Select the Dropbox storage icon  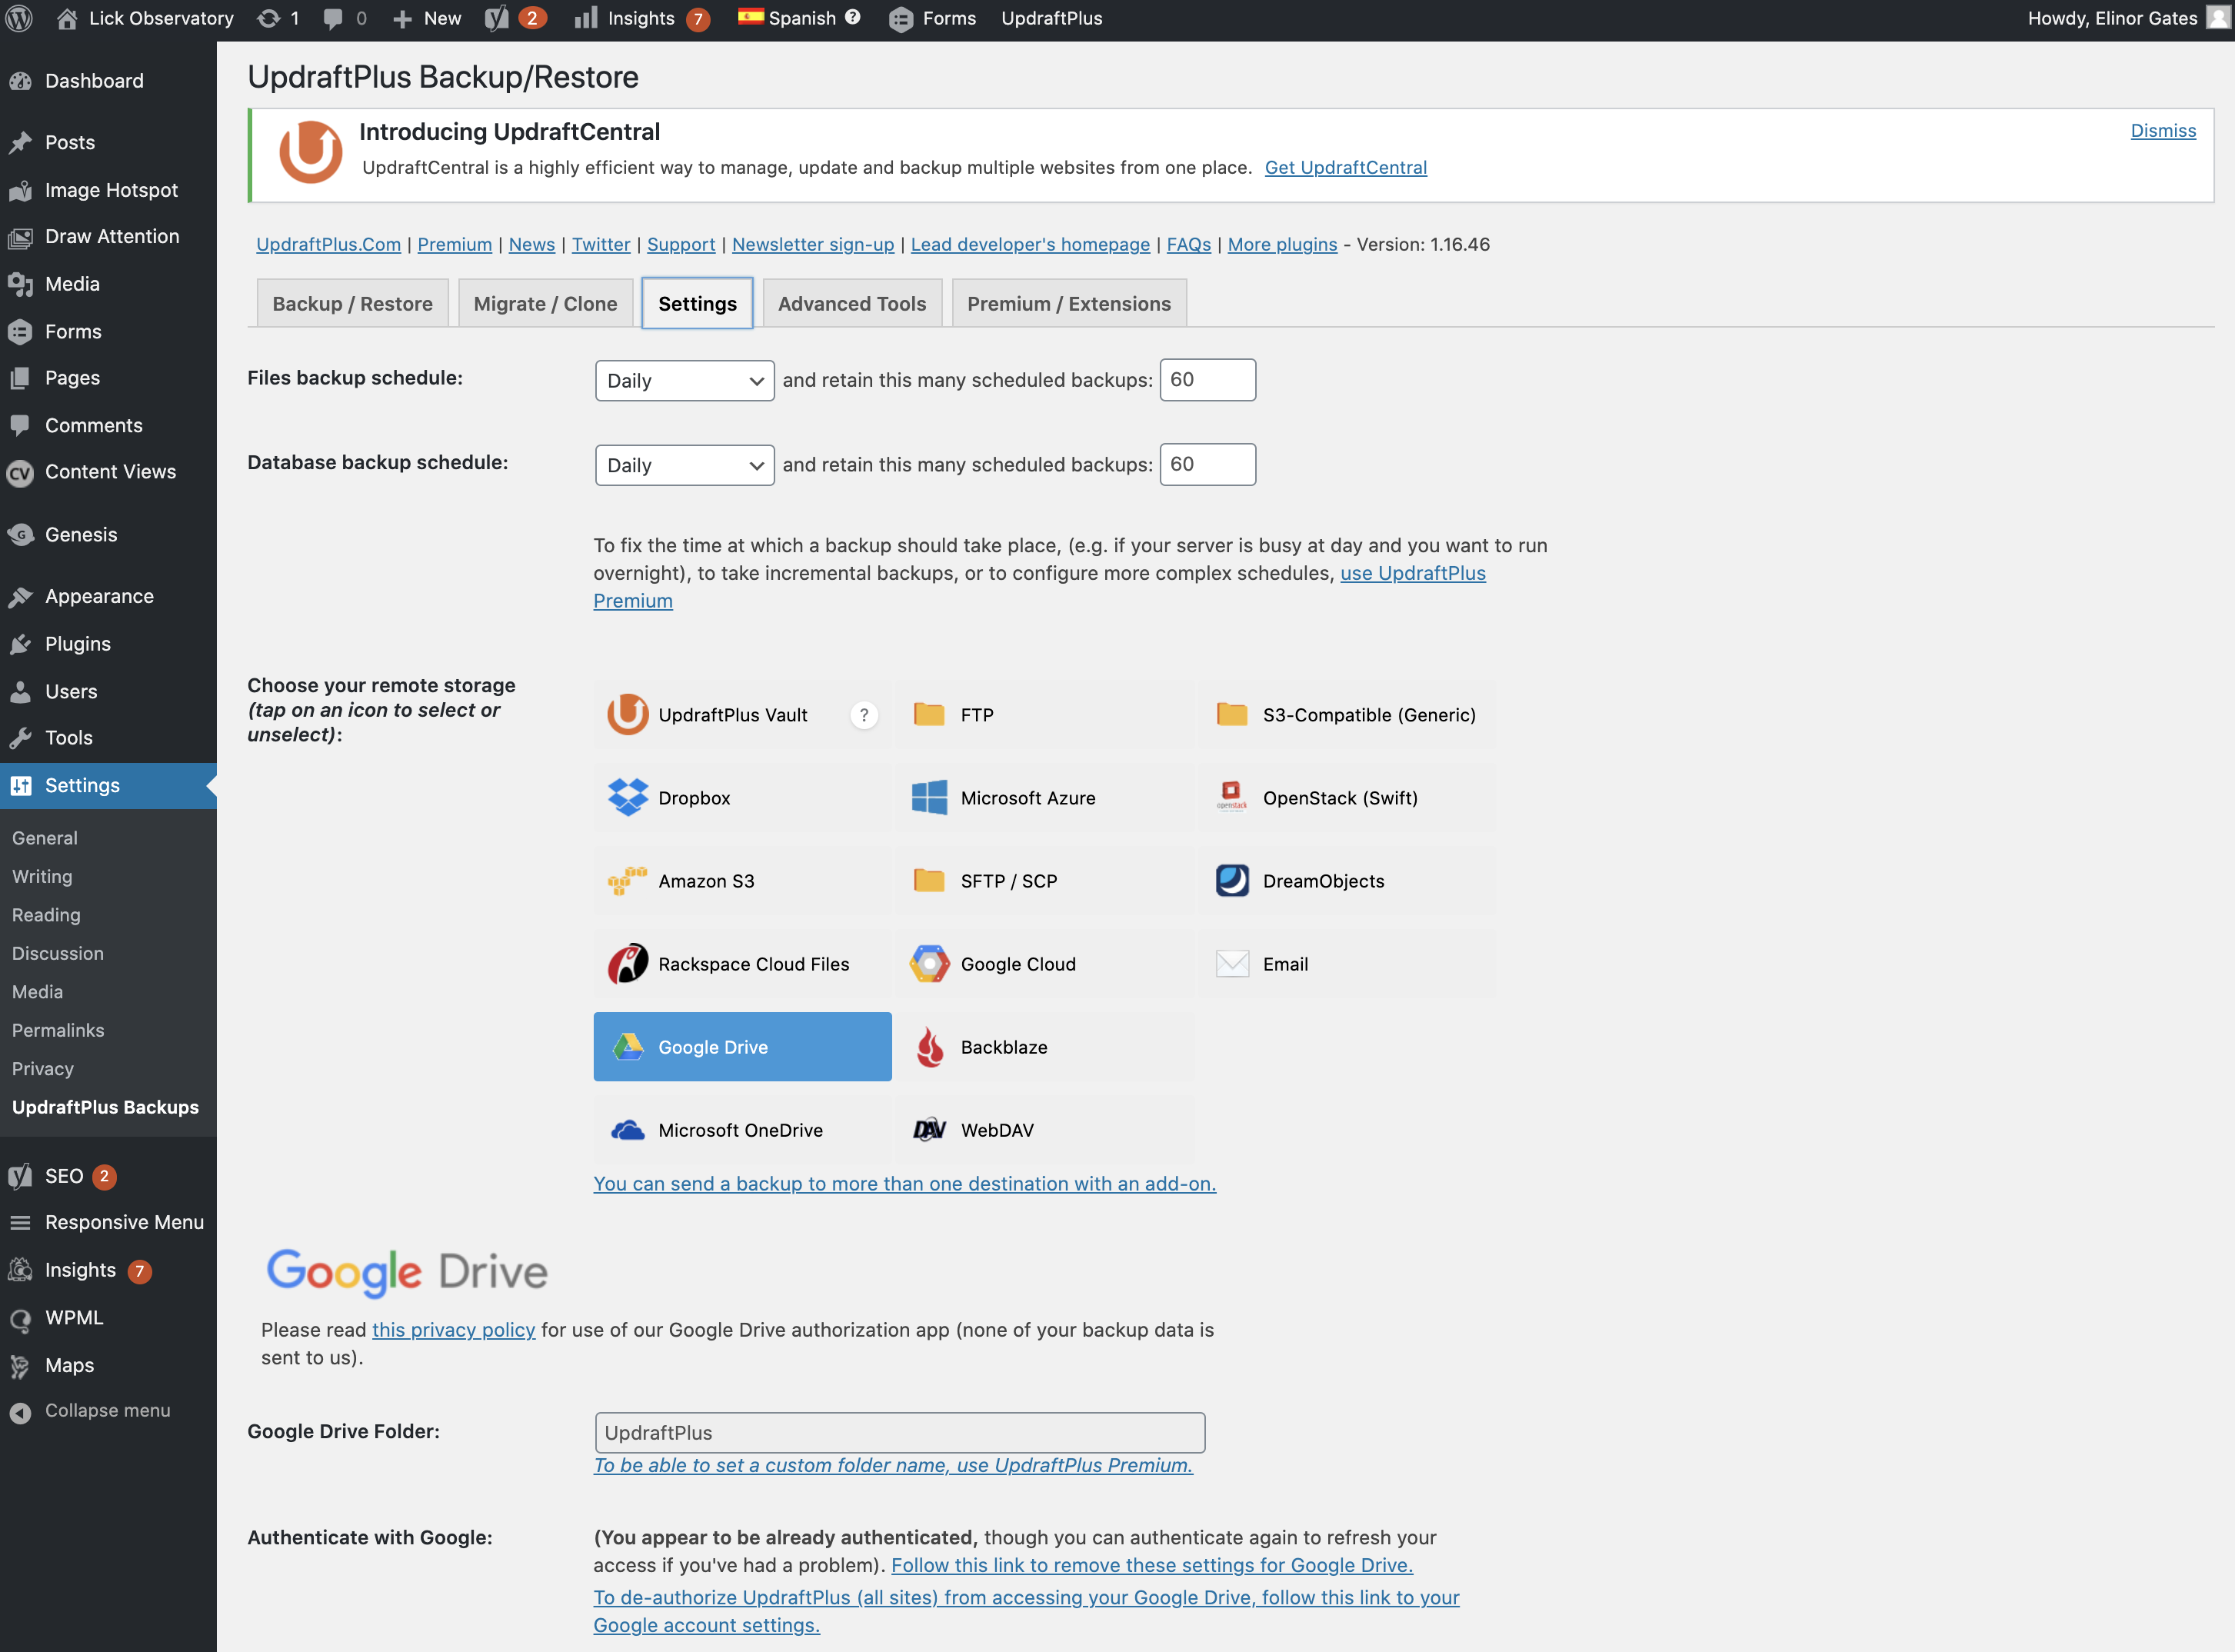click(628, 797)
